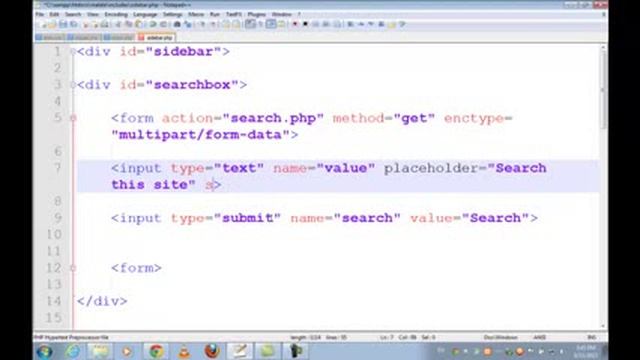
Task: Click "submit" type value on line 9
Action: (247, 218)
